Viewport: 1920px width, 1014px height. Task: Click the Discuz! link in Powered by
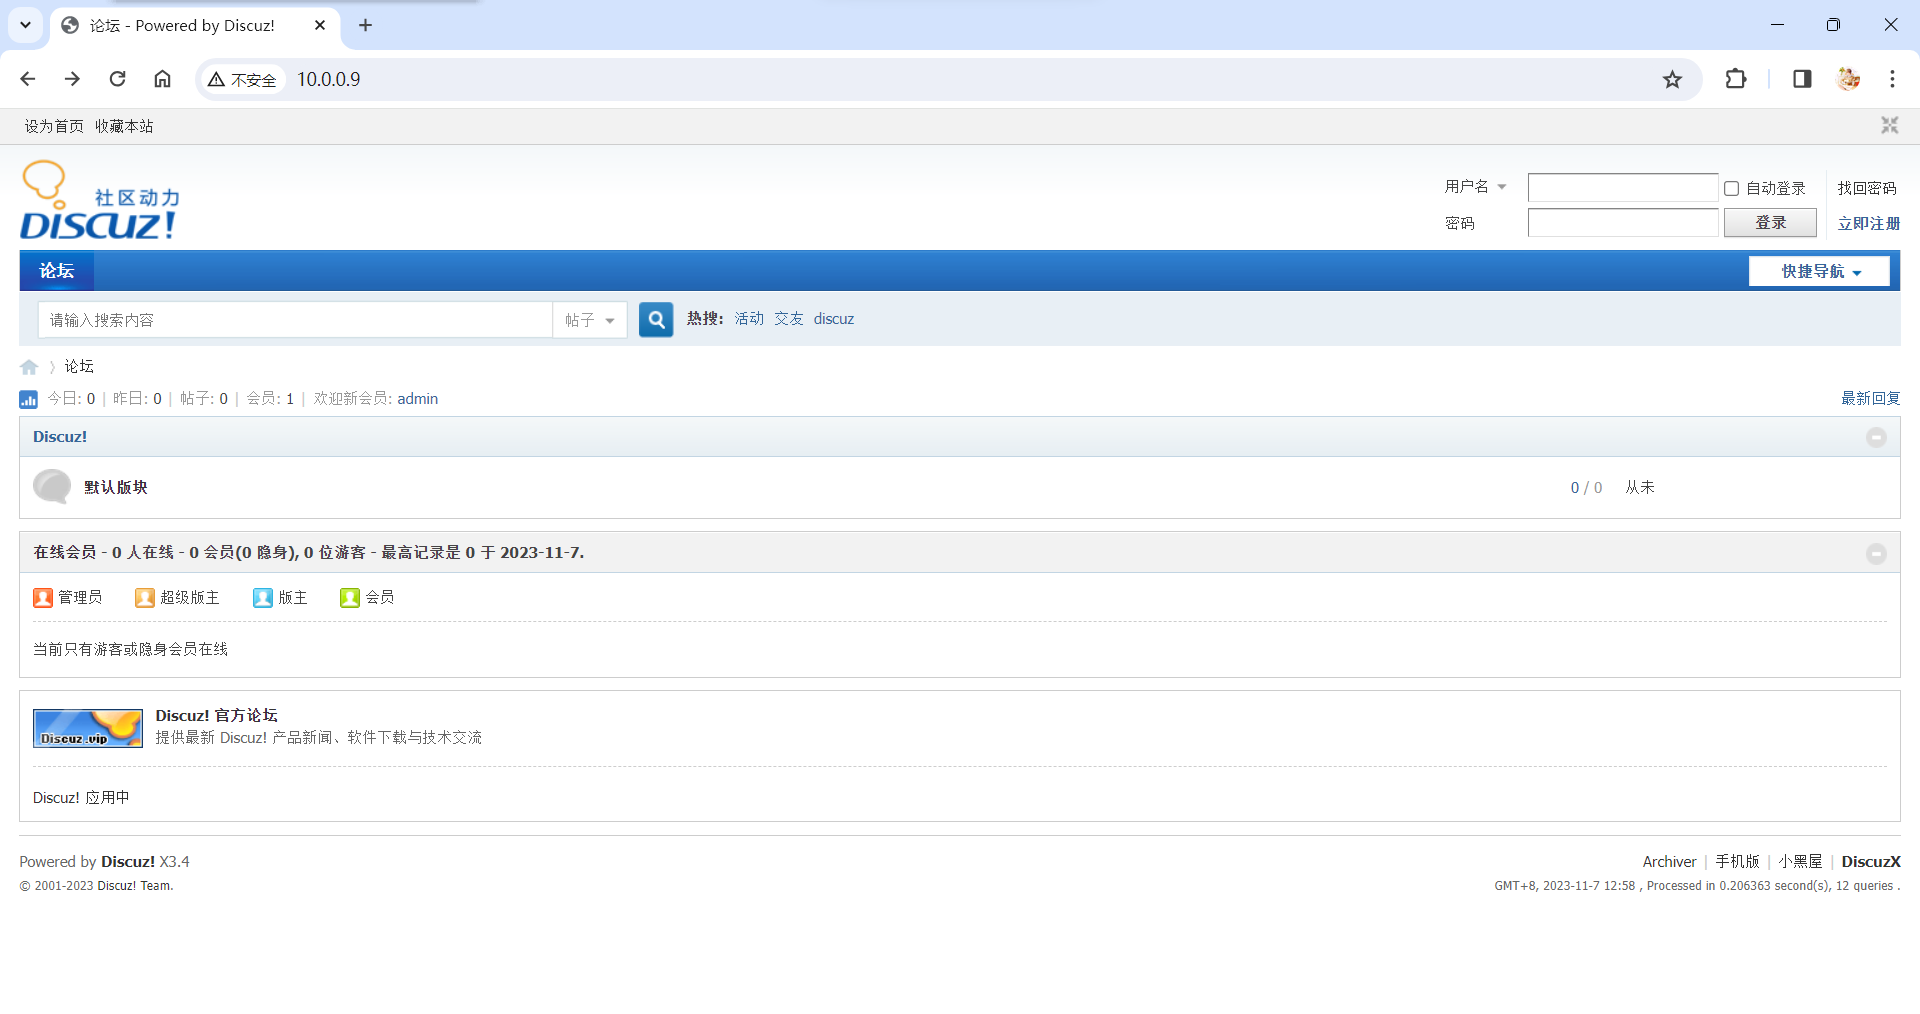[x=128, y=862]
